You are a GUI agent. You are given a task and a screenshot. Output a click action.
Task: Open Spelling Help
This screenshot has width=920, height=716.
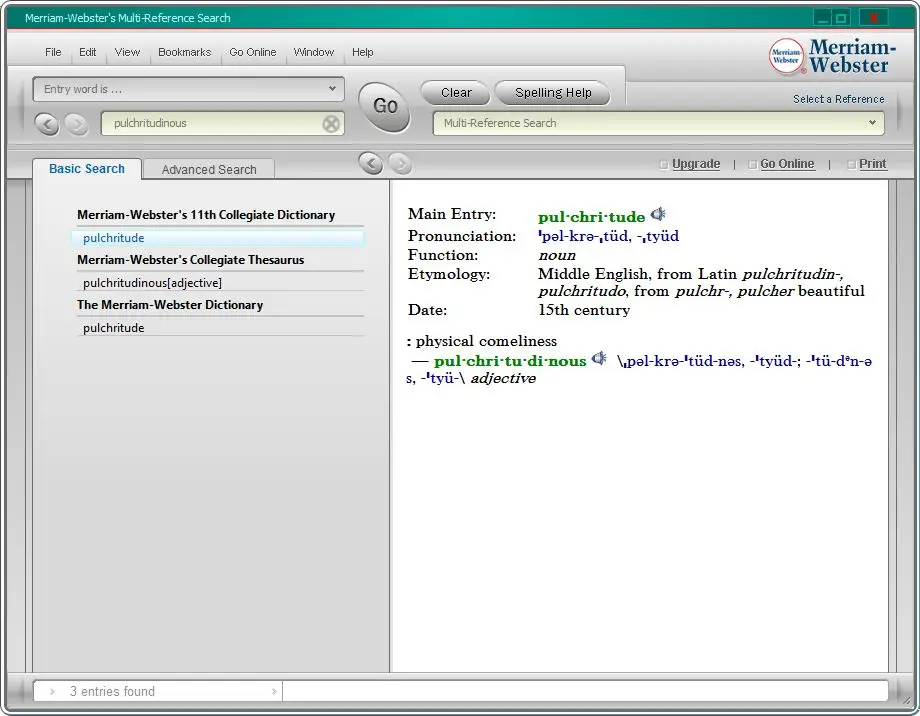[553, 93]
